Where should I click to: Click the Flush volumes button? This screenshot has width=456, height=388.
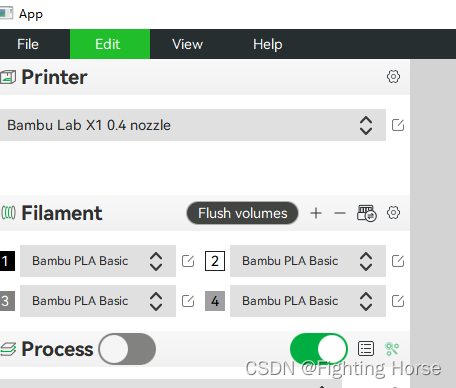tap(242, 213)
